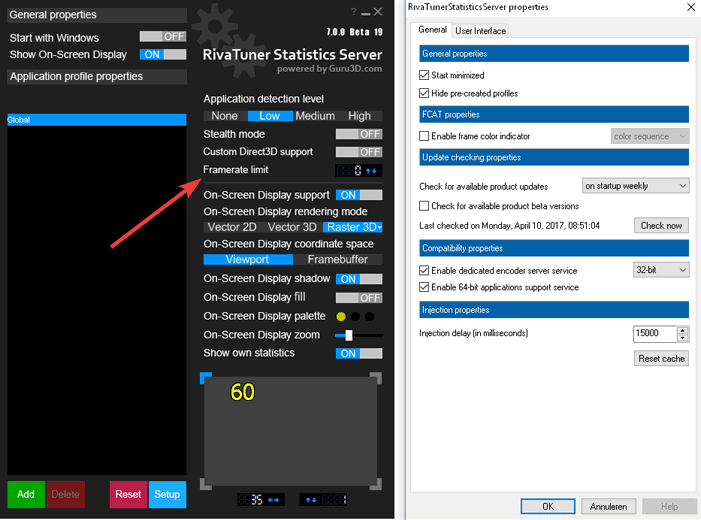This screenshot has width=701, height=520.
Task: Click the horizontal position arrows next to 35
Action: pyautogui.click(x=273, y=499)
